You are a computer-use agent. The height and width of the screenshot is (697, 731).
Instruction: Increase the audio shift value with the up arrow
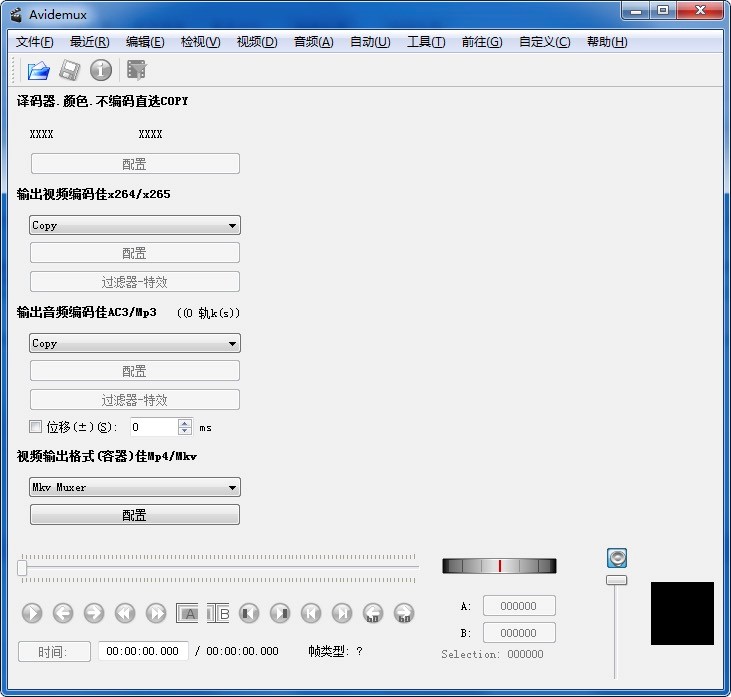[x=184, y=423]
